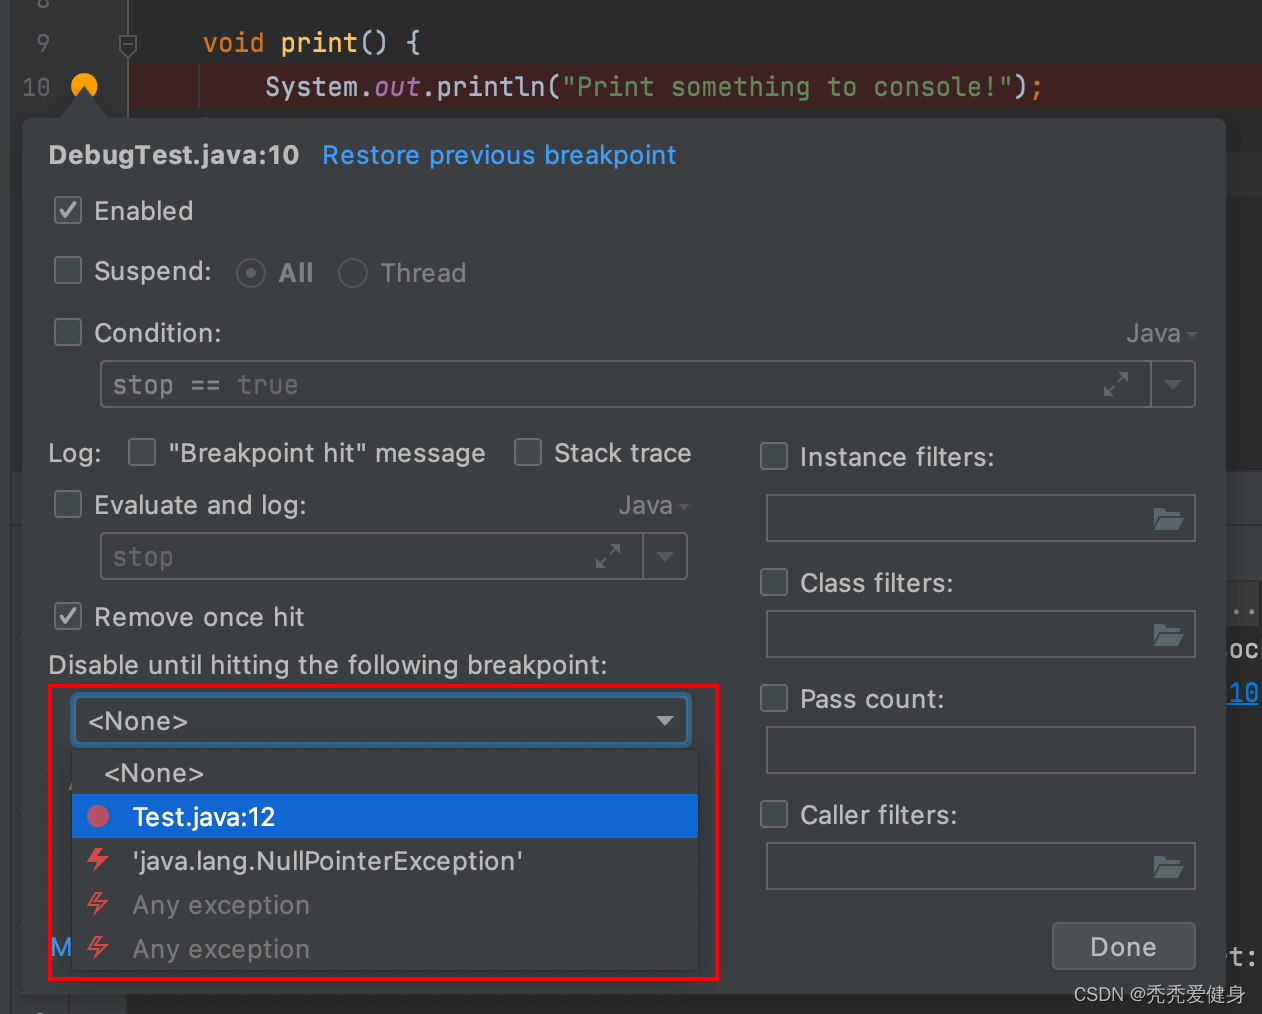Open the Evaluate and log history dropdown
The image size is (1262, 1014).
tap(665, 557)
